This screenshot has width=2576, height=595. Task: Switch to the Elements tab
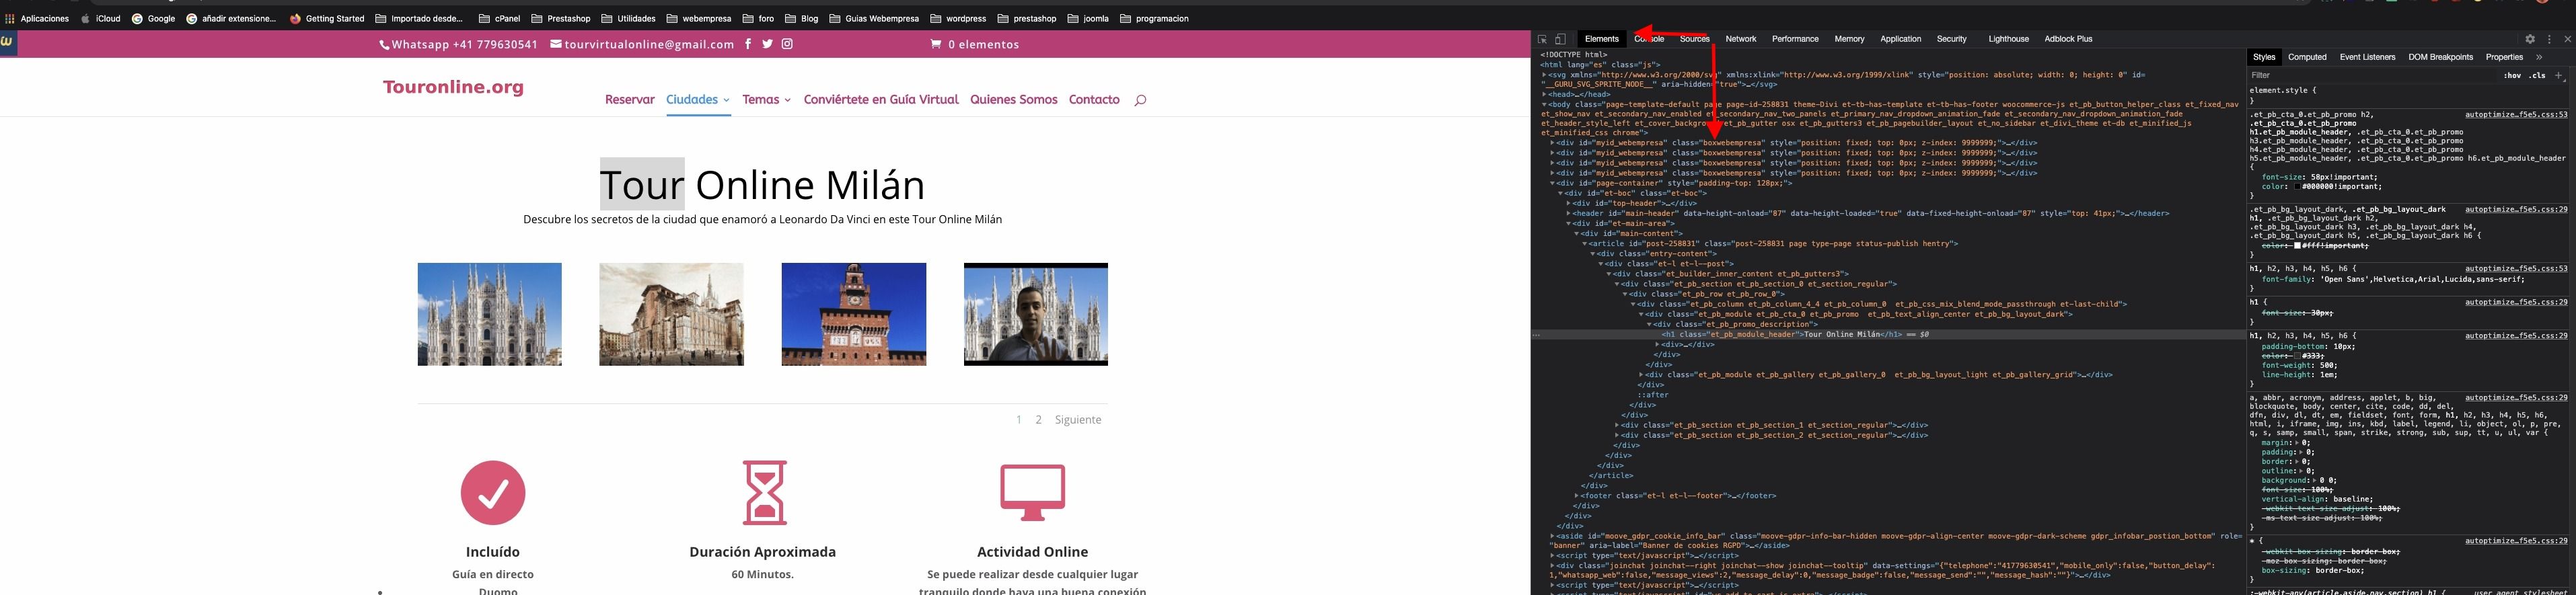1601,39
